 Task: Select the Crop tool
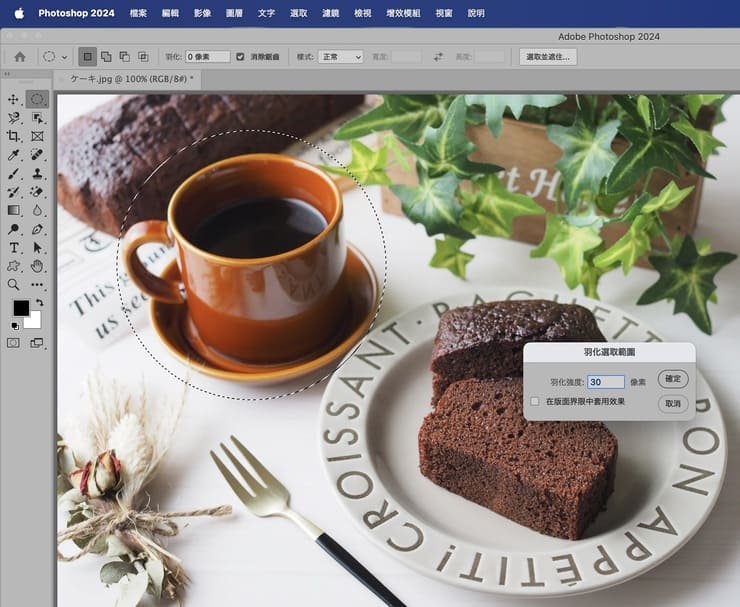pos(13,136)
